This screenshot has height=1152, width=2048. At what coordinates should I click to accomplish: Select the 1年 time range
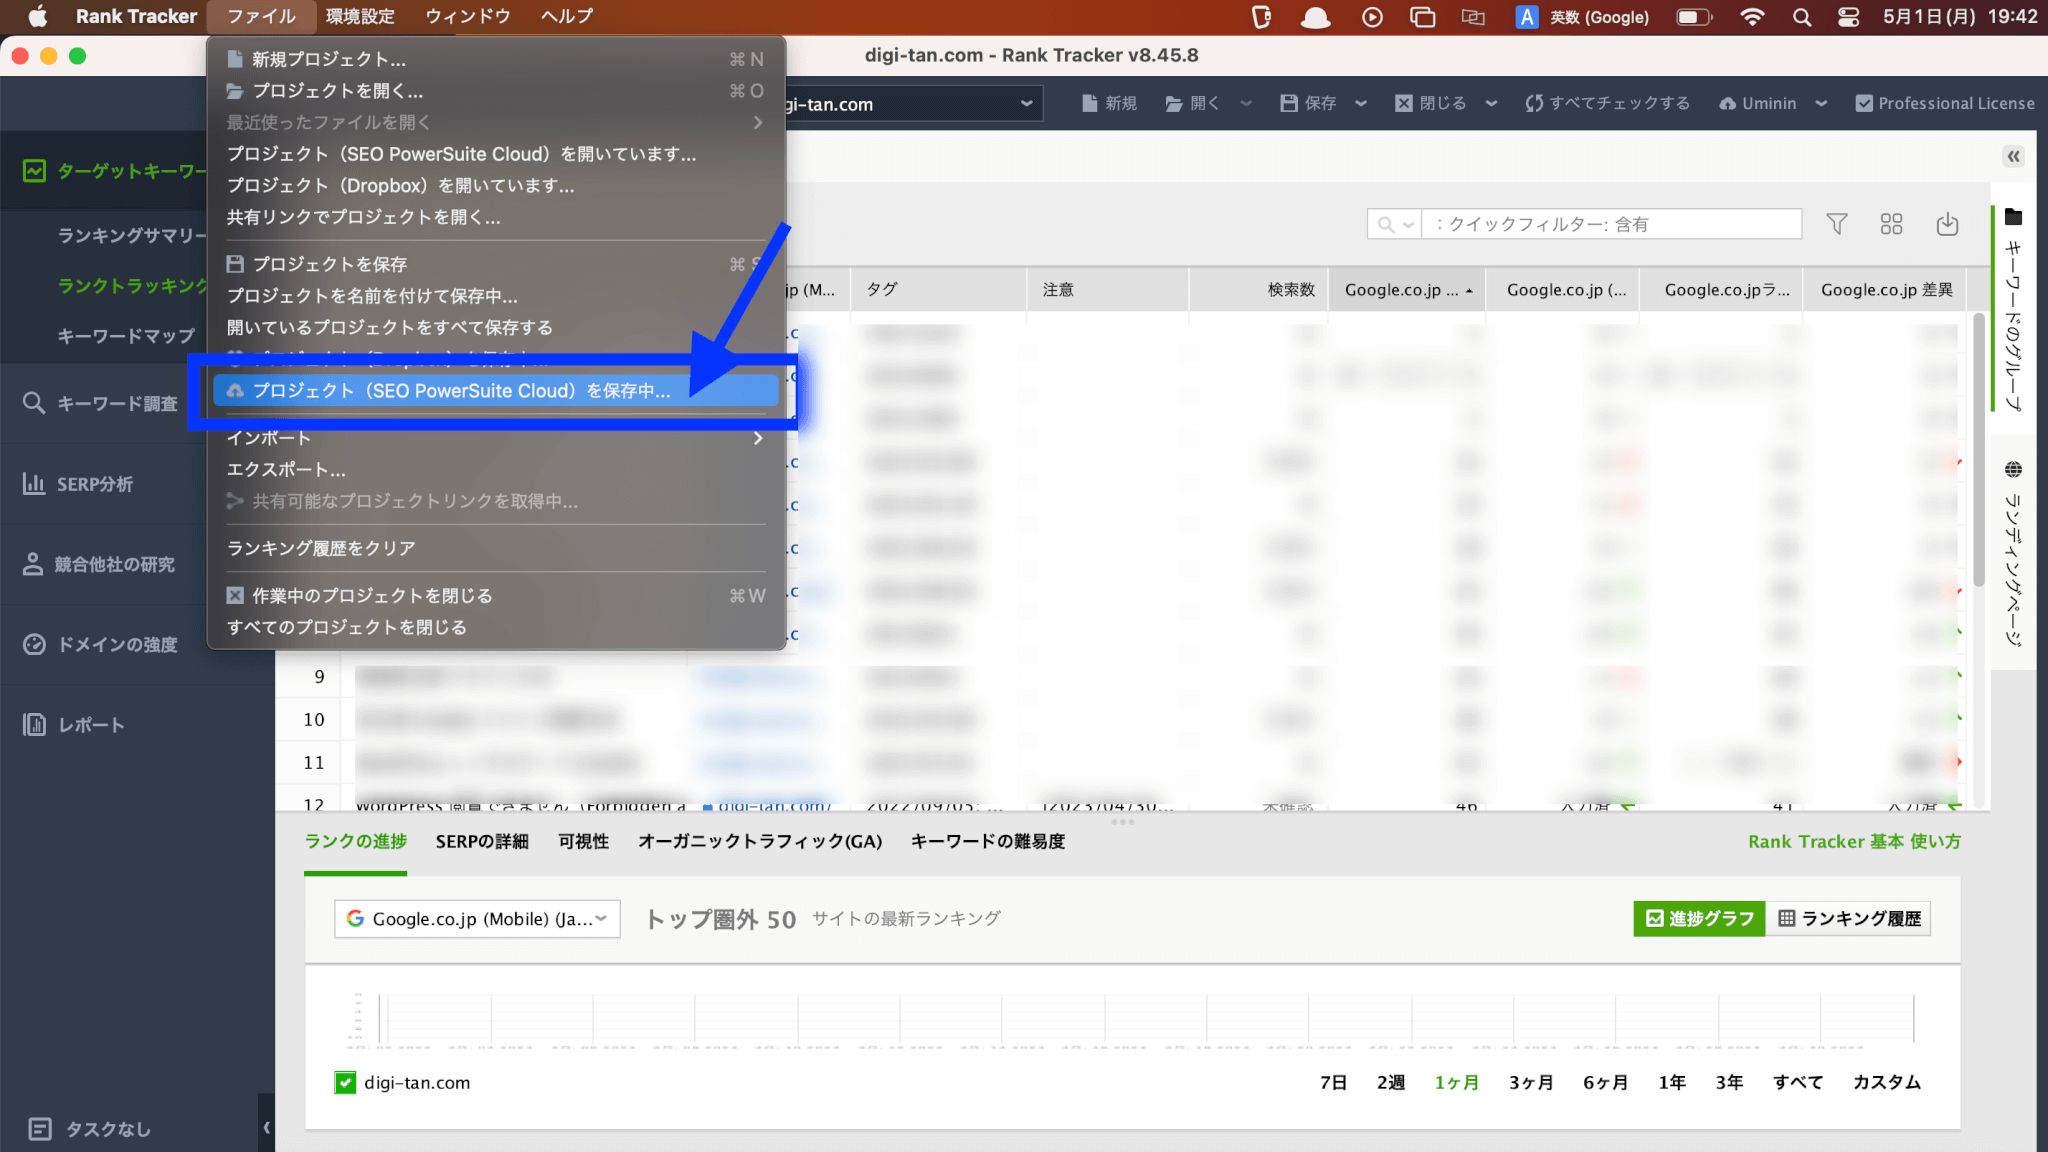(x=1672, y=1082)
